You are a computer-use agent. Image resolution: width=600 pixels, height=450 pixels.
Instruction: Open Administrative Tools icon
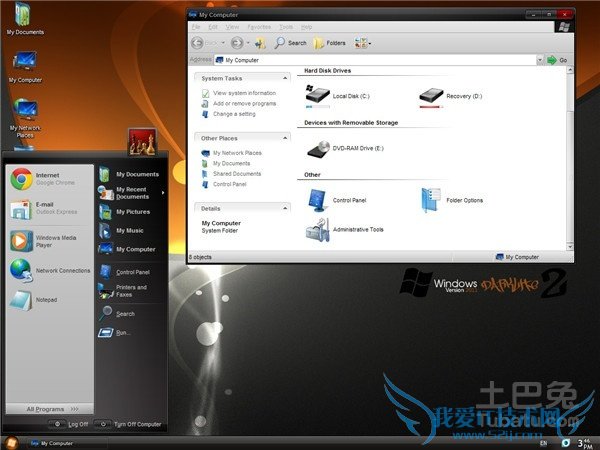coord(318,230)
